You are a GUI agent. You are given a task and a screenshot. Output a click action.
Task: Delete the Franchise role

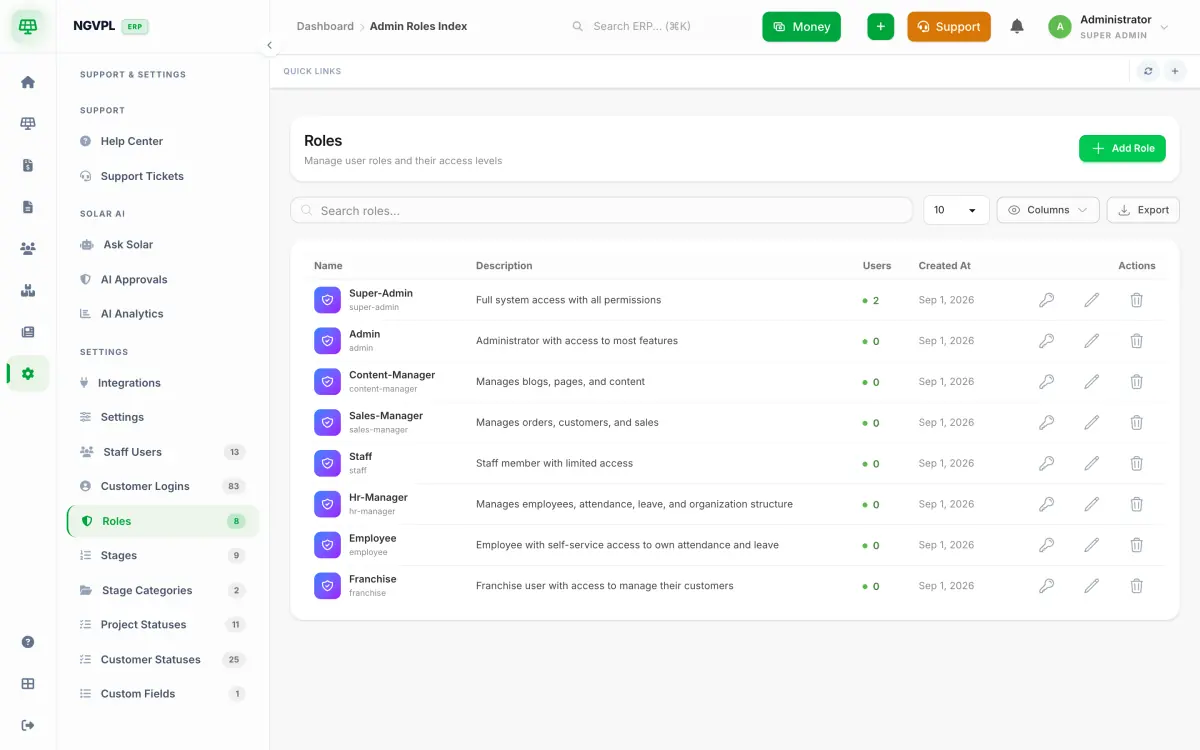(1136, 586)
